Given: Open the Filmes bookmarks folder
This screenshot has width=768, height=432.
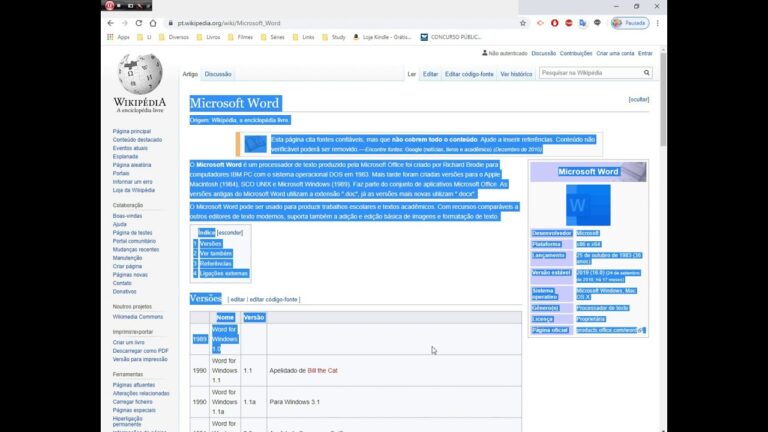Looking at the screenshot, I should [x=240, y=37].
